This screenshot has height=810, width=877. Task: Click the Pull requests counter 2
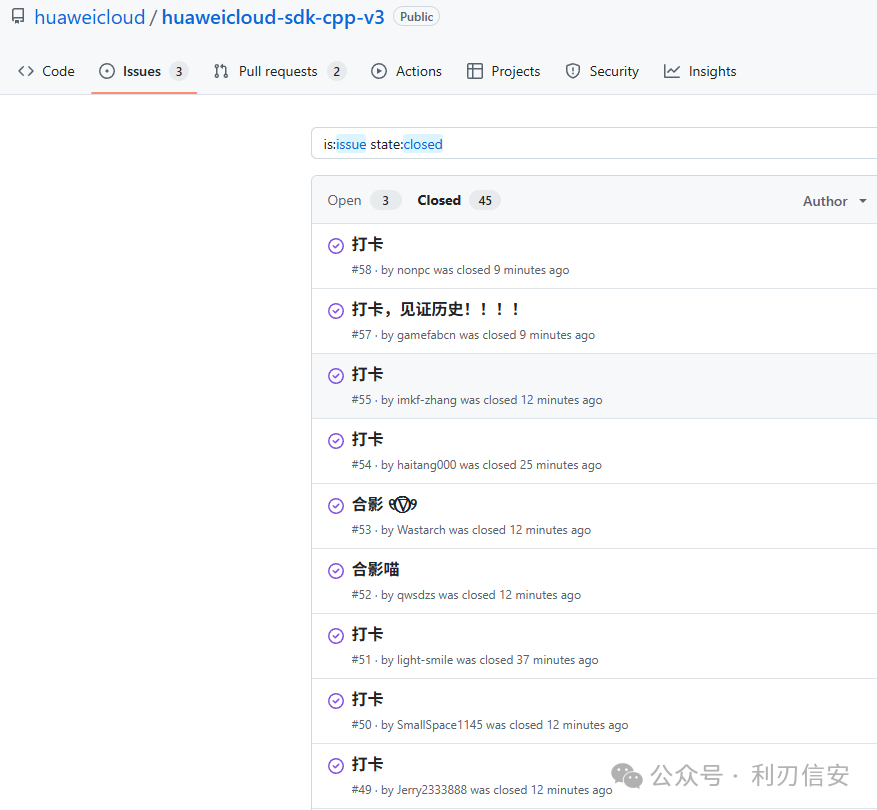[337, 72]
